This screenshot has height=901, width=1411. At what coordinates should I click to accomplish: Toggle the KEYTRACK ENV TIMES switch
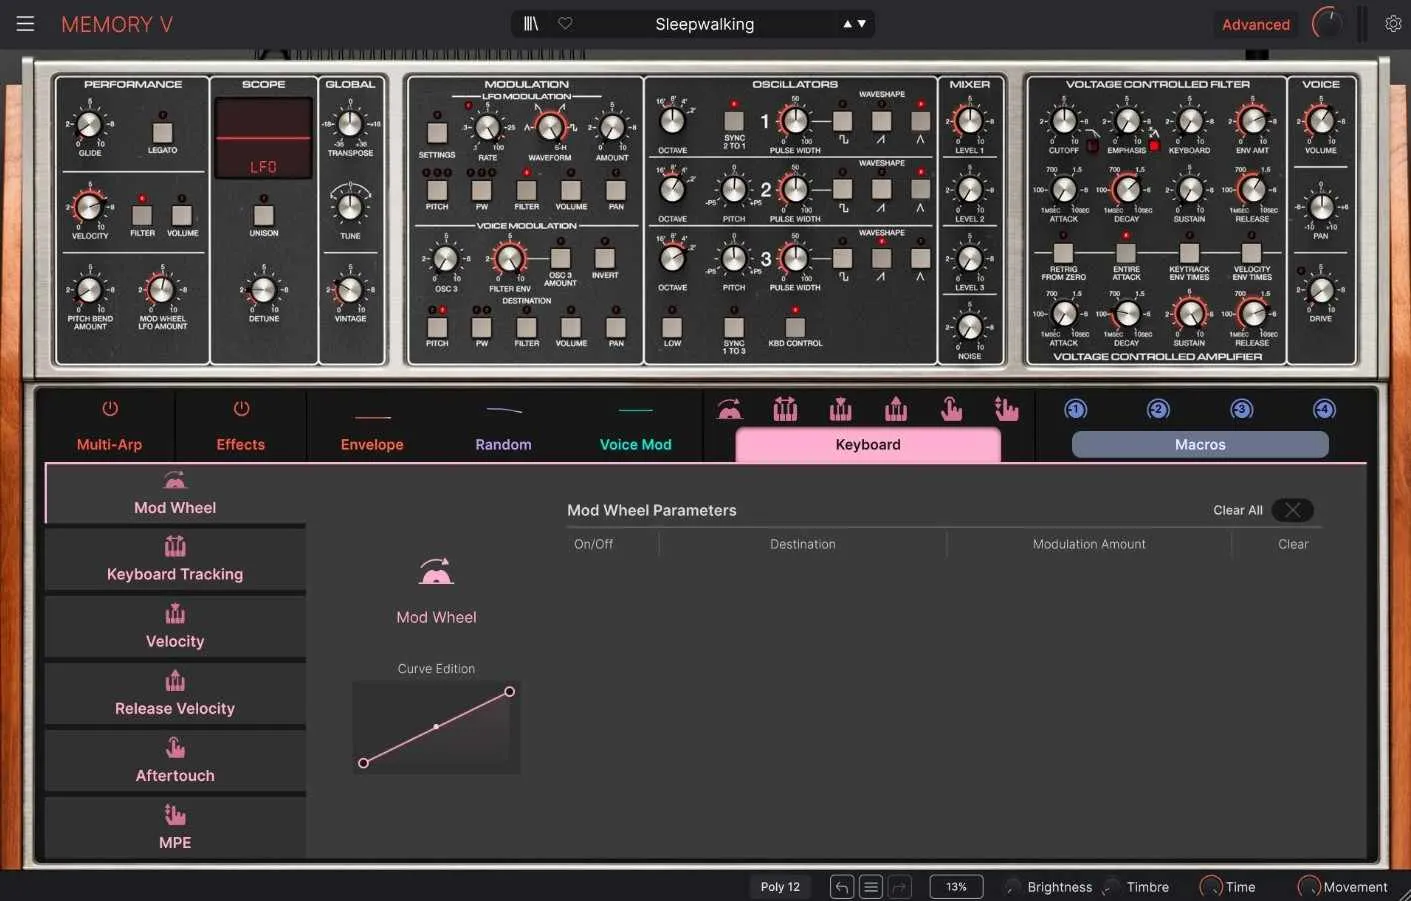click(1189, 253)
